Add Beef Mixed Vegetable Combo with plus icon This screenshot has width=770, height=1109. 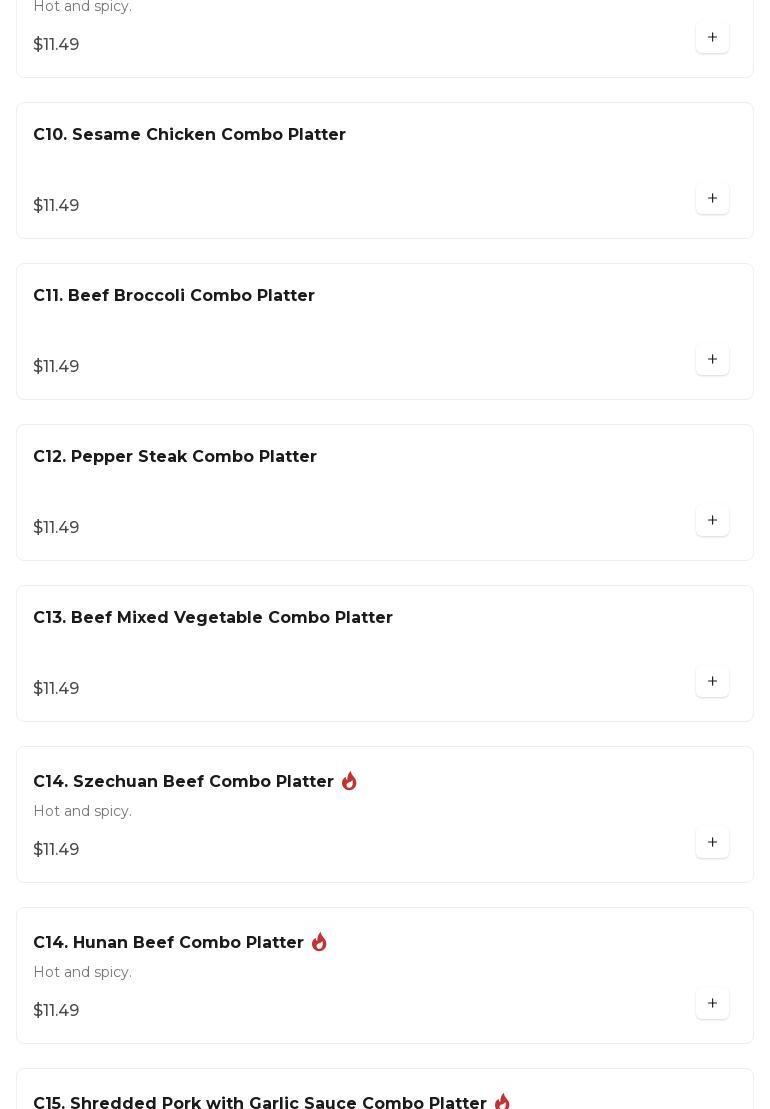[x=712, y=681]
